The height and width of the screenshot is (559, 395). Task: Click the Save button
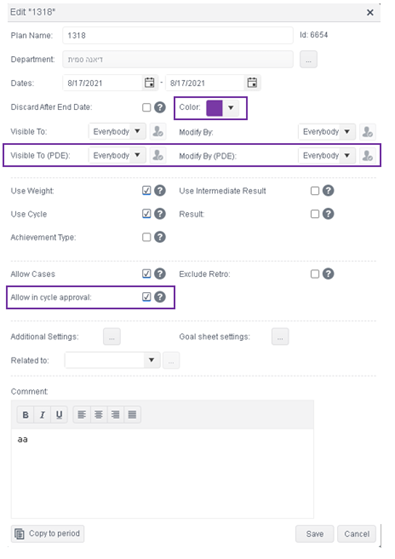tap(314, 534)
